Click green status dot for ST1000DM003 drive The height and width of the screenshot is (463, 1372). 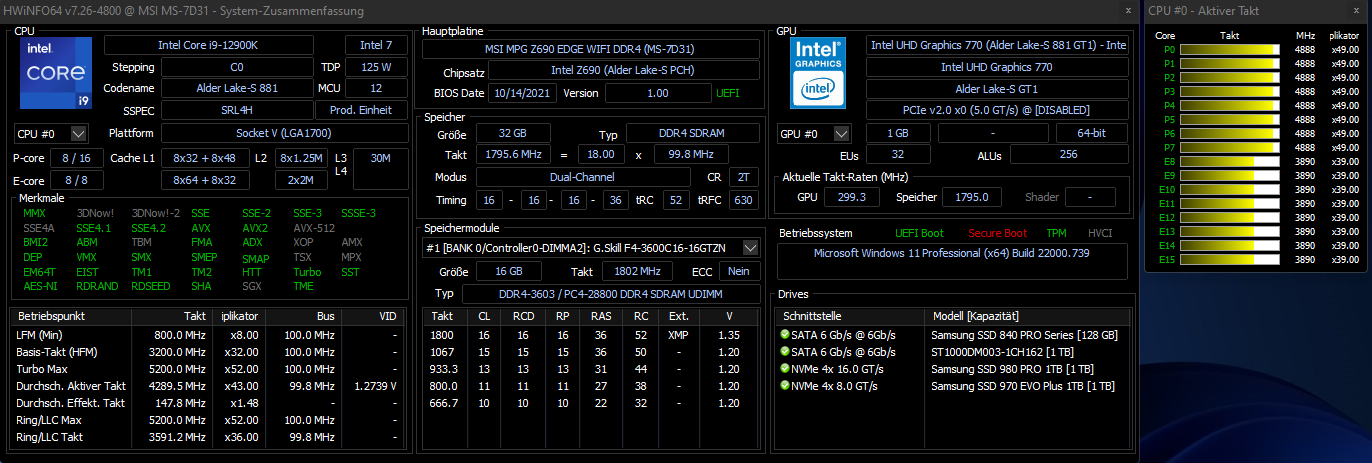pos(784,352)
